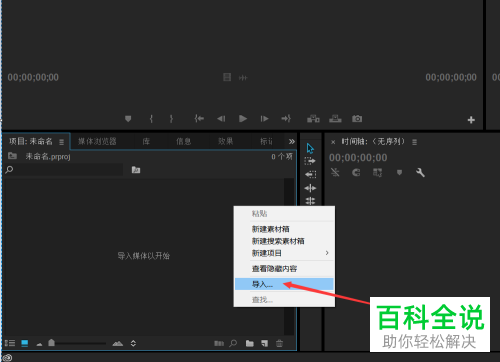The width and height of the screenshot is (500, 362).
Task: Choose the Track Select Backward tool
Action: 310,174
